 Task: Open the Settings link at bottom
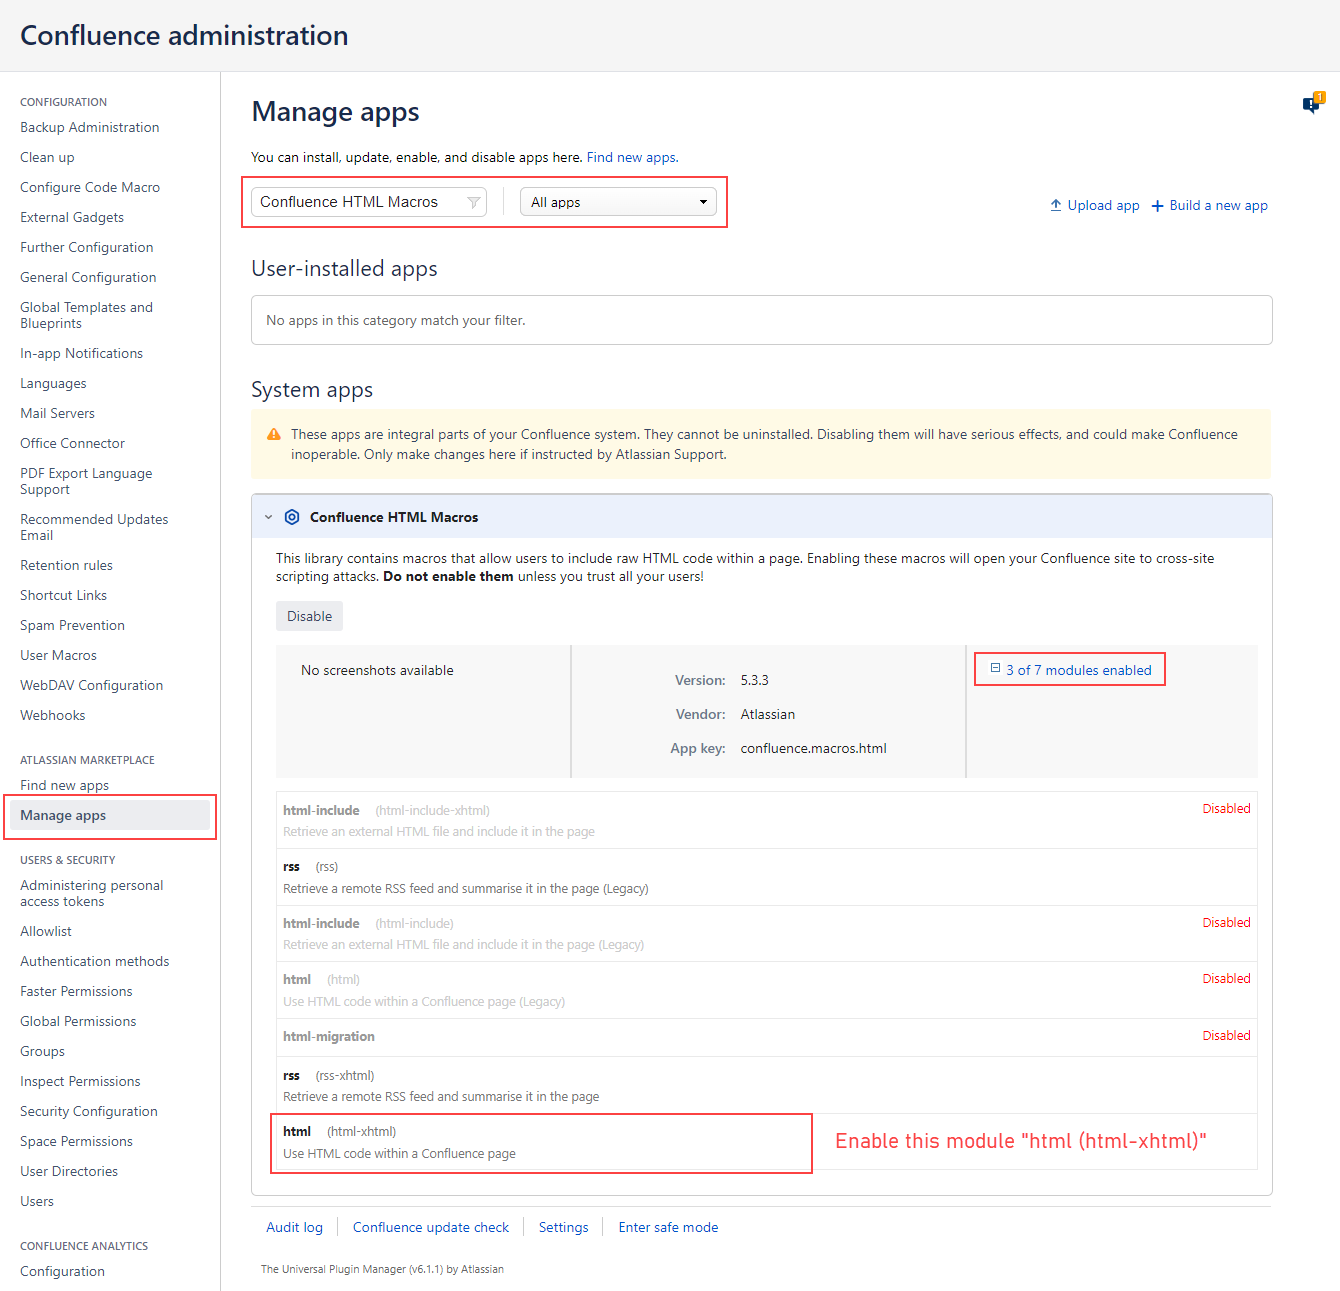[x=563, y=1227]
